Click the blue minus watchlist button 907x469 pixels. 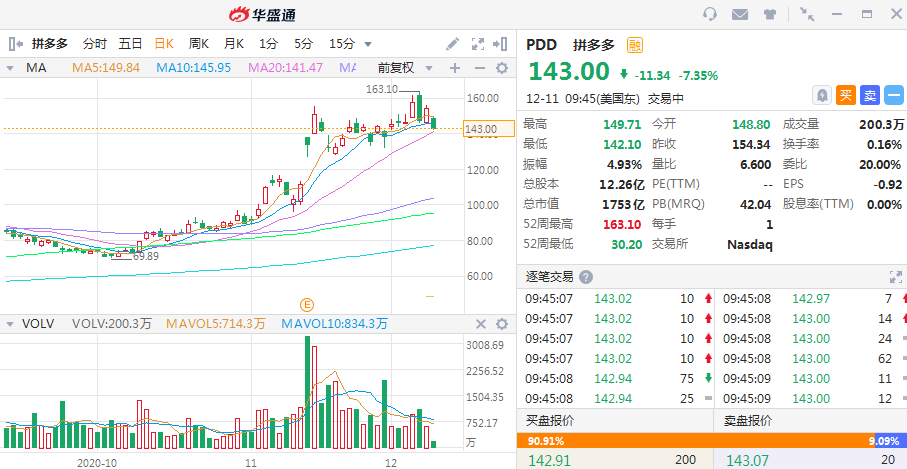point(894,95)
